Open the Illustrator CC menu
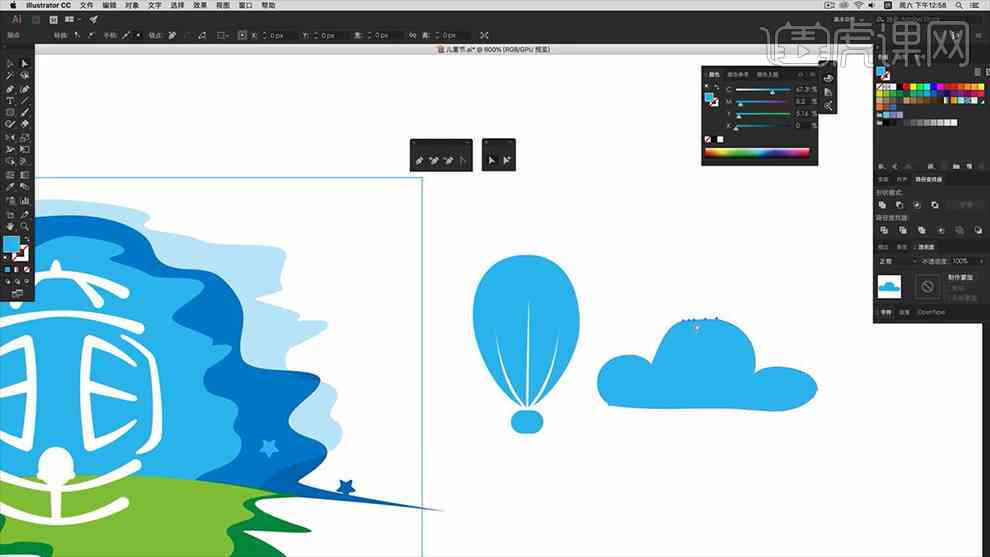This screenshot has height=557, width=990. tap(49, 5)
